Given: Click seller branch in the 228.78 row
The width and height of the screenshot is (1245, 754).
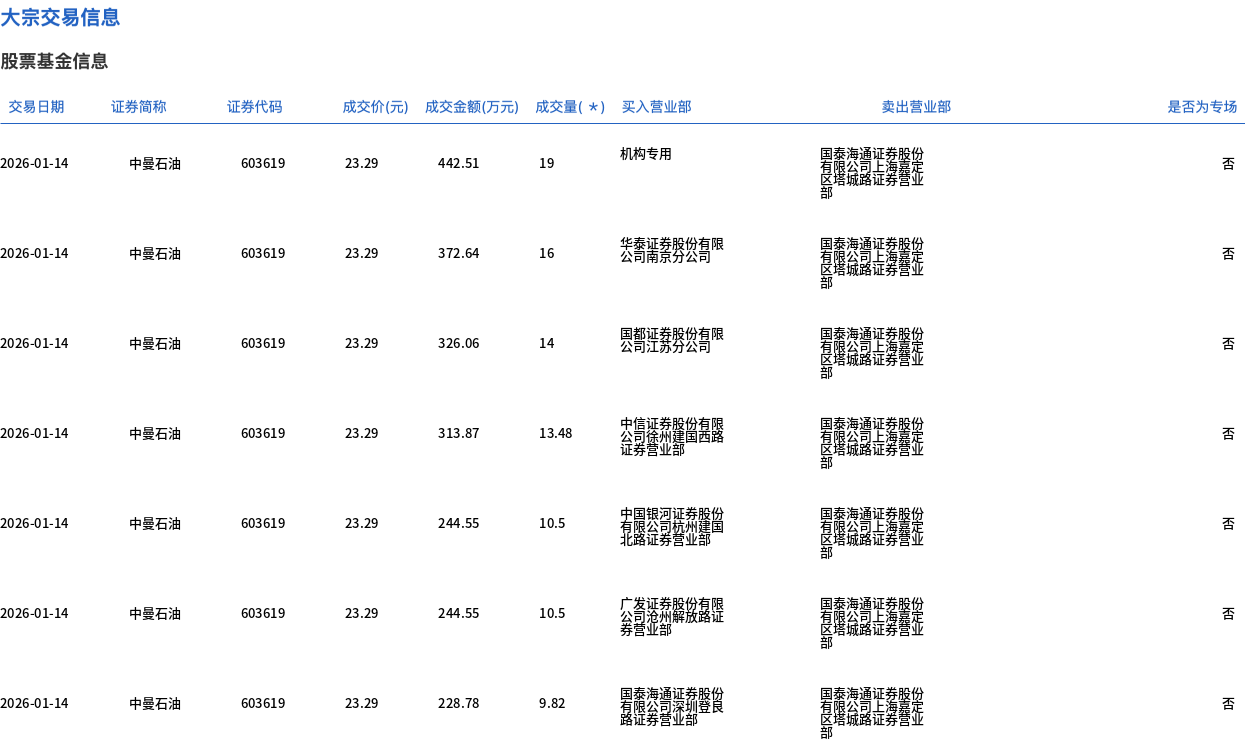Looking at the screenshot, I should pos(872,714).
